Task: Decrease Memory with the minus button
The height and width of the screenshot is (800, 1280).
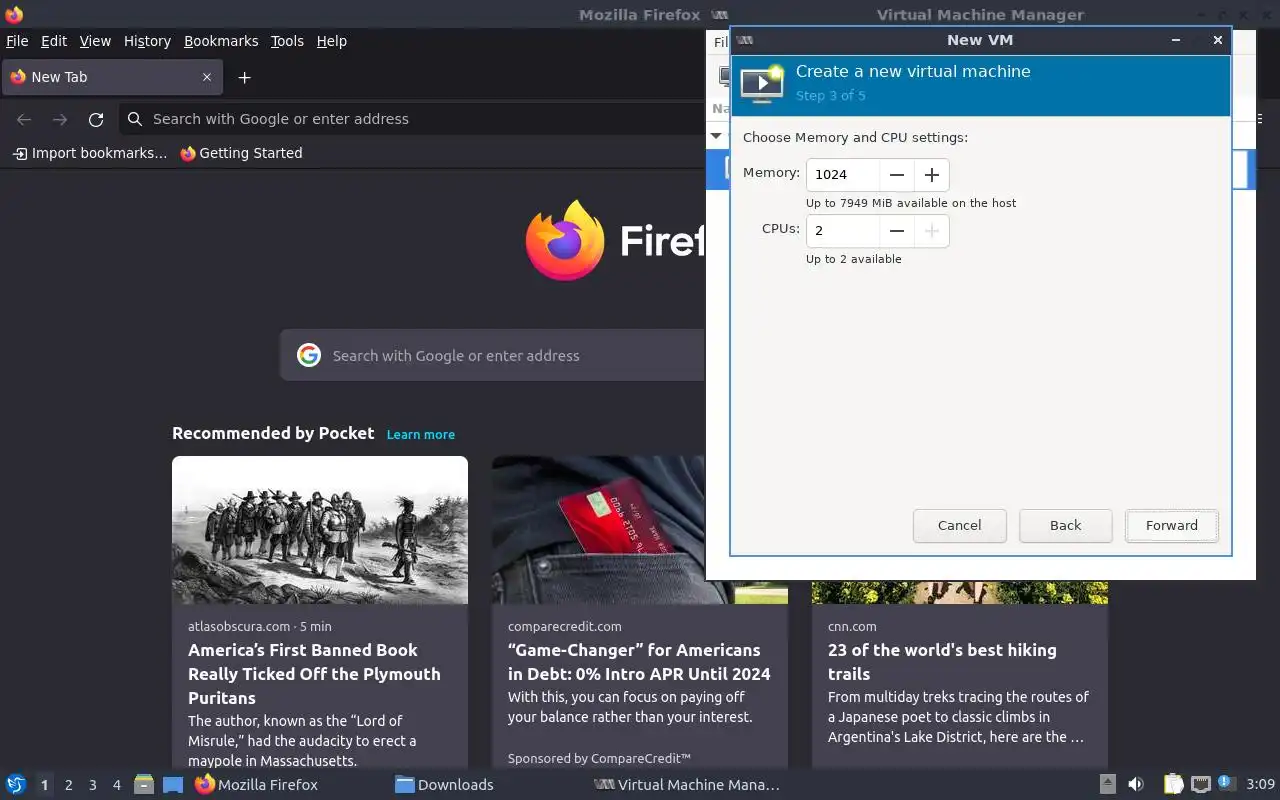Action: (x=897, y=174)
